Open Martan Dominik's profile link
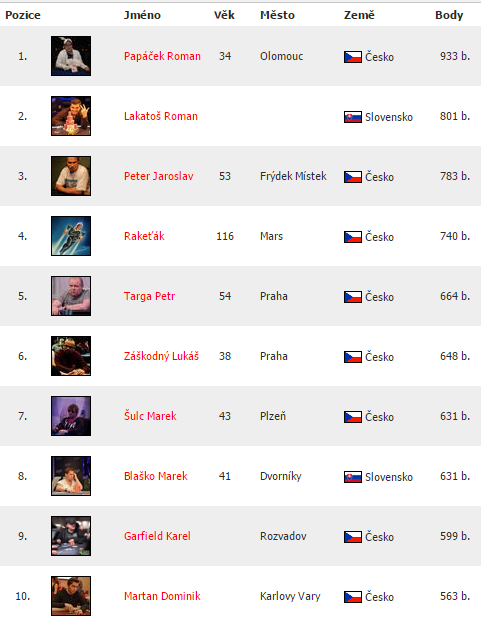481x621 pixels. [x=162, y=596]
